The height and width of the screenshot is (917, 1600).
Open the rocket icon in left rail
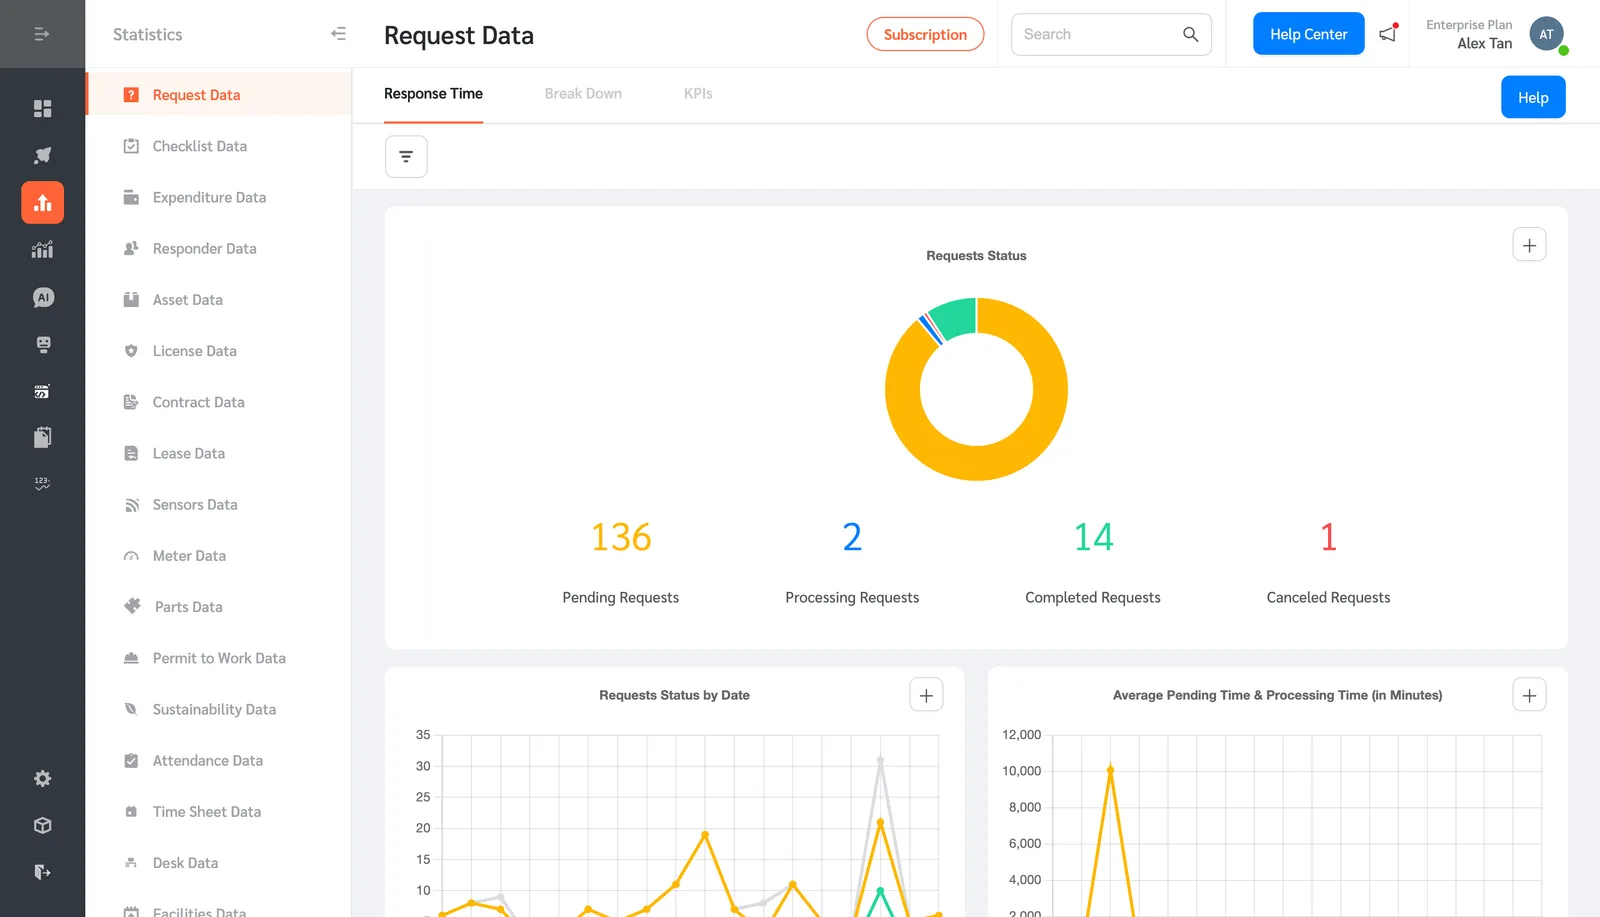pos(42,155)
